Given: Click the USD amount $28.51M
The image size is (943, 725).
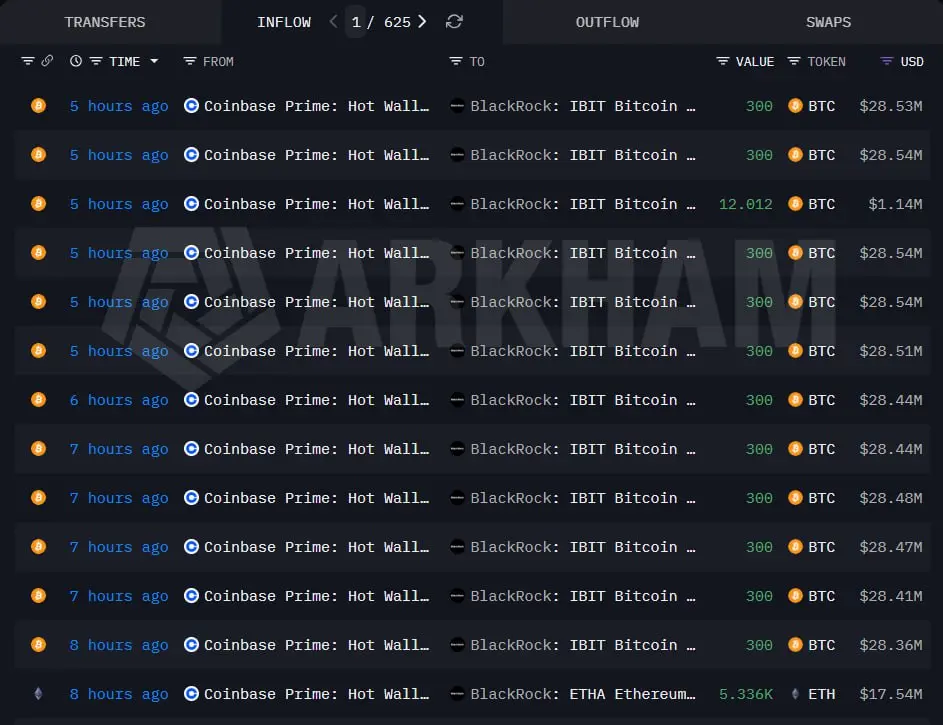Looking at the screenshot, I should tap(891, 351).
